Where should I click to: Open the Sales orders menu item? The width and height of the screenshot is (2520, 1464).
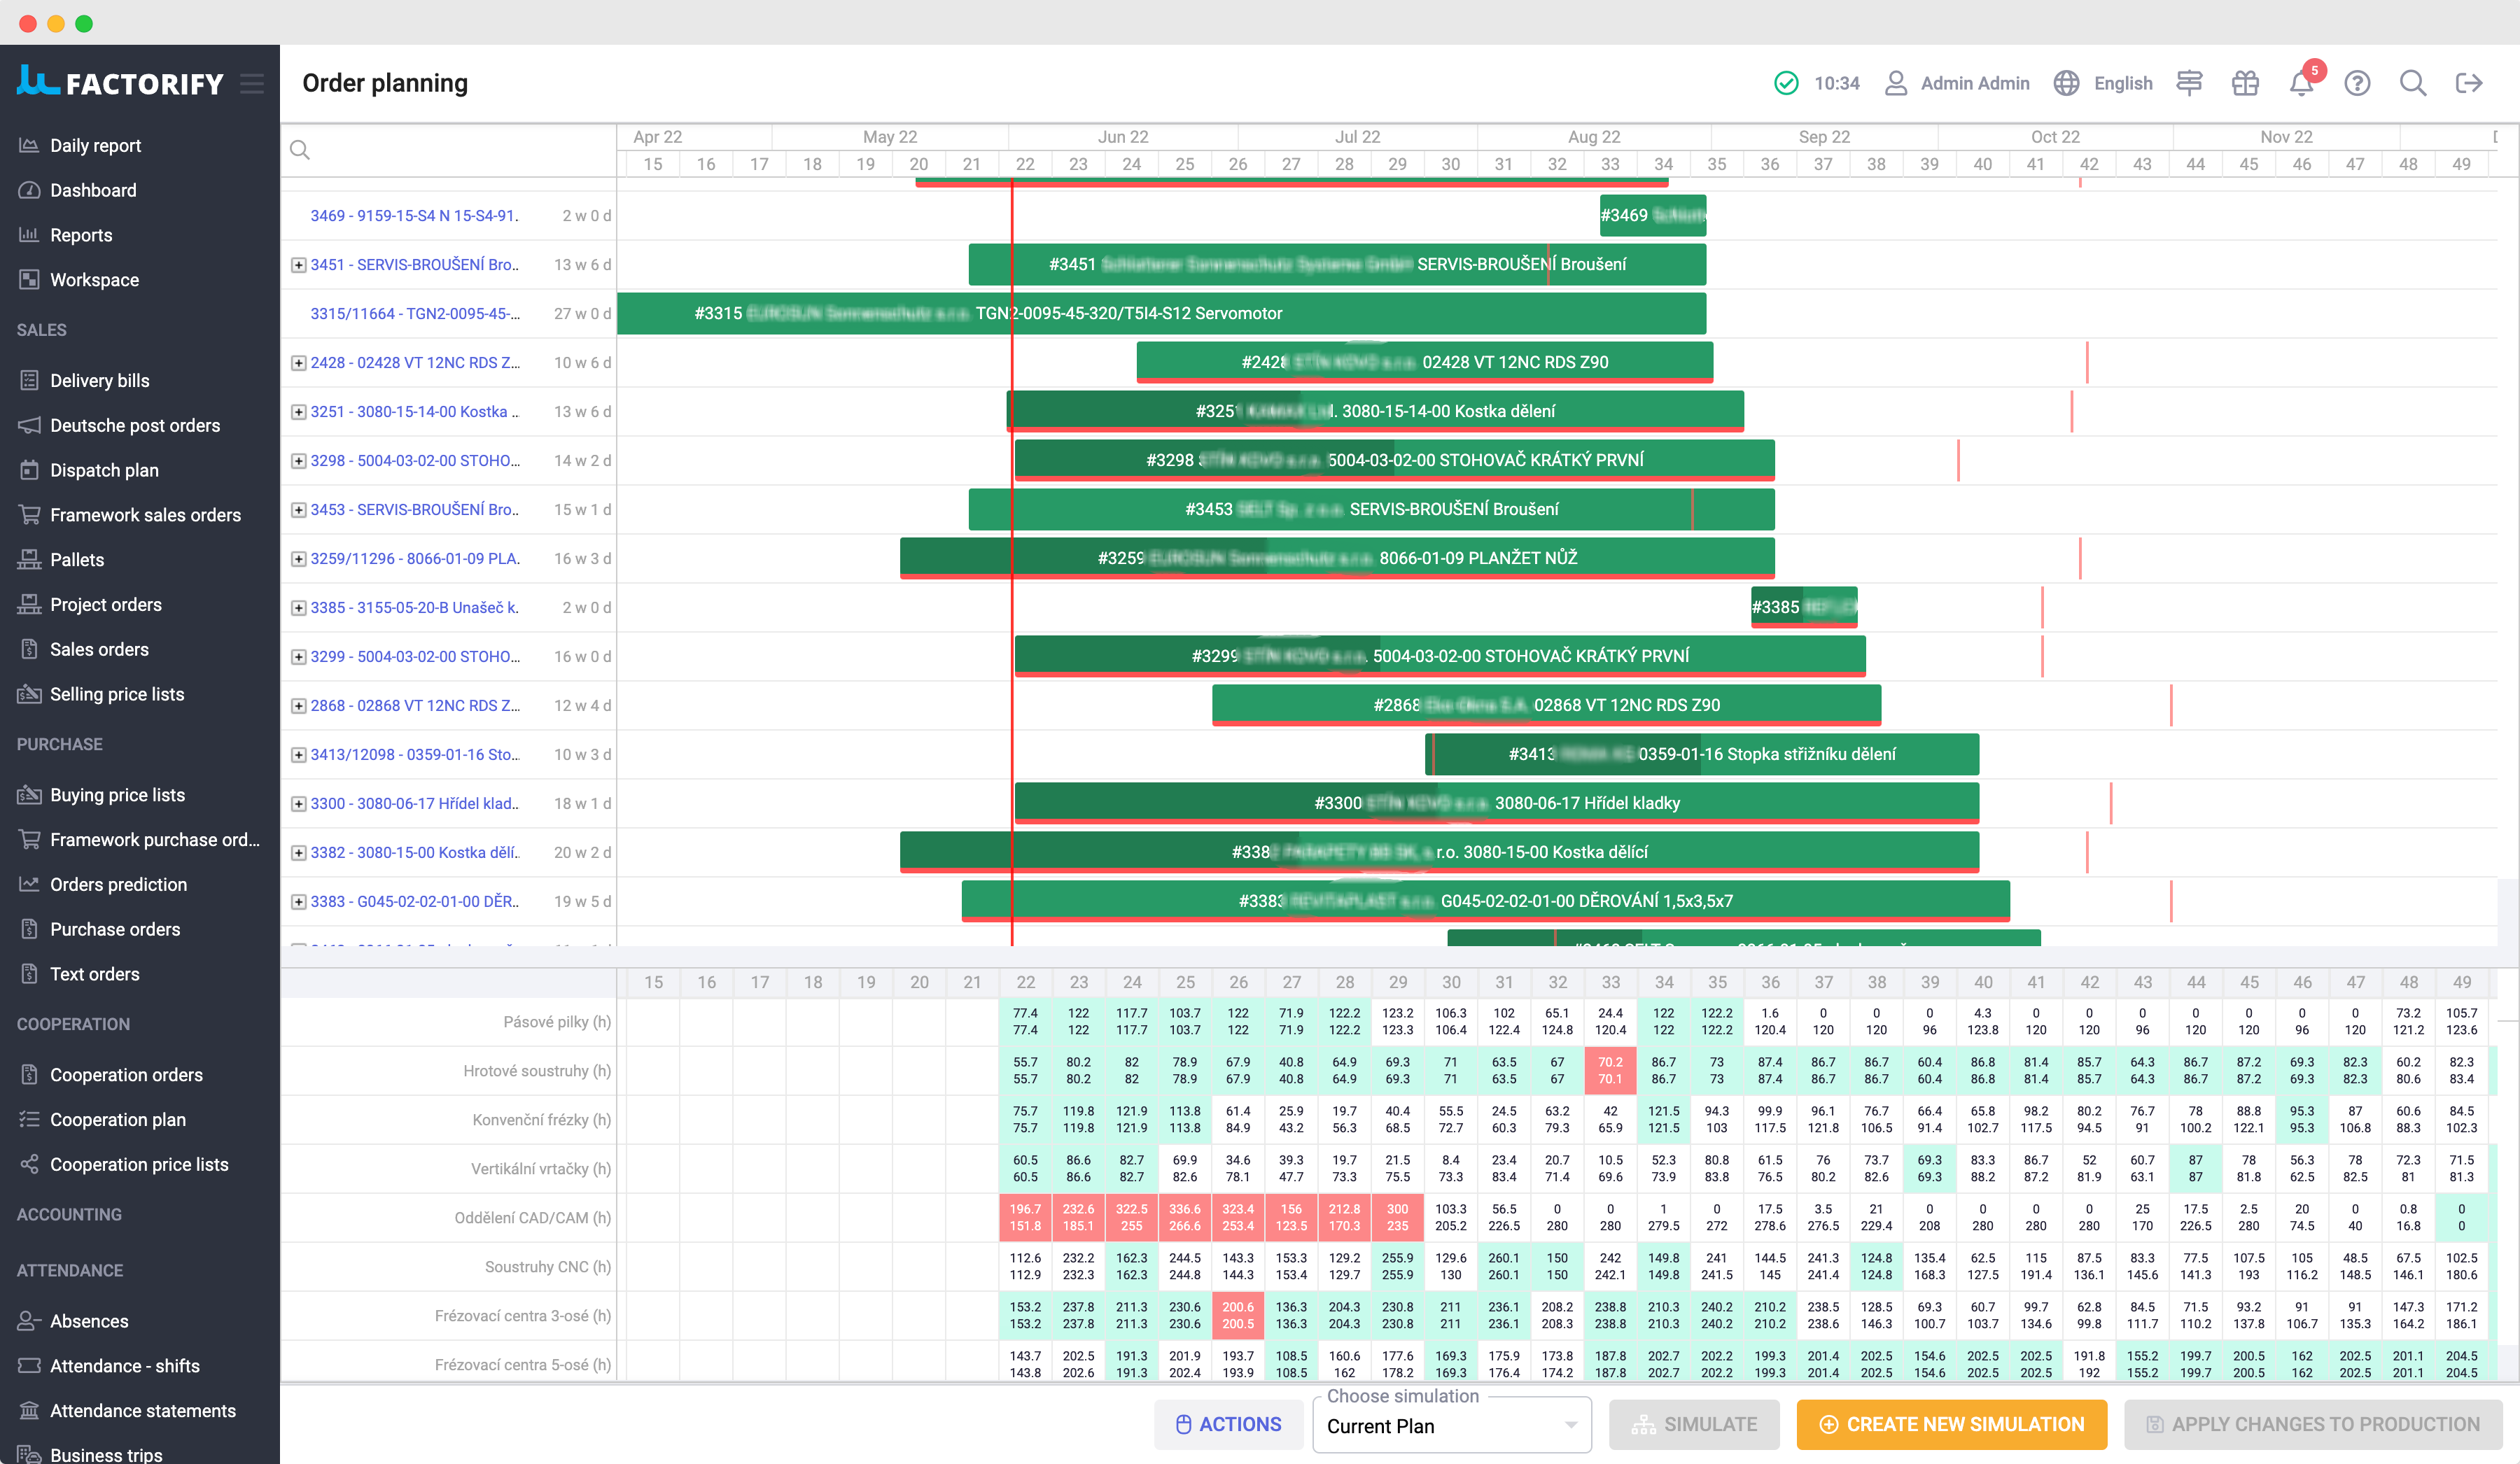97,648
